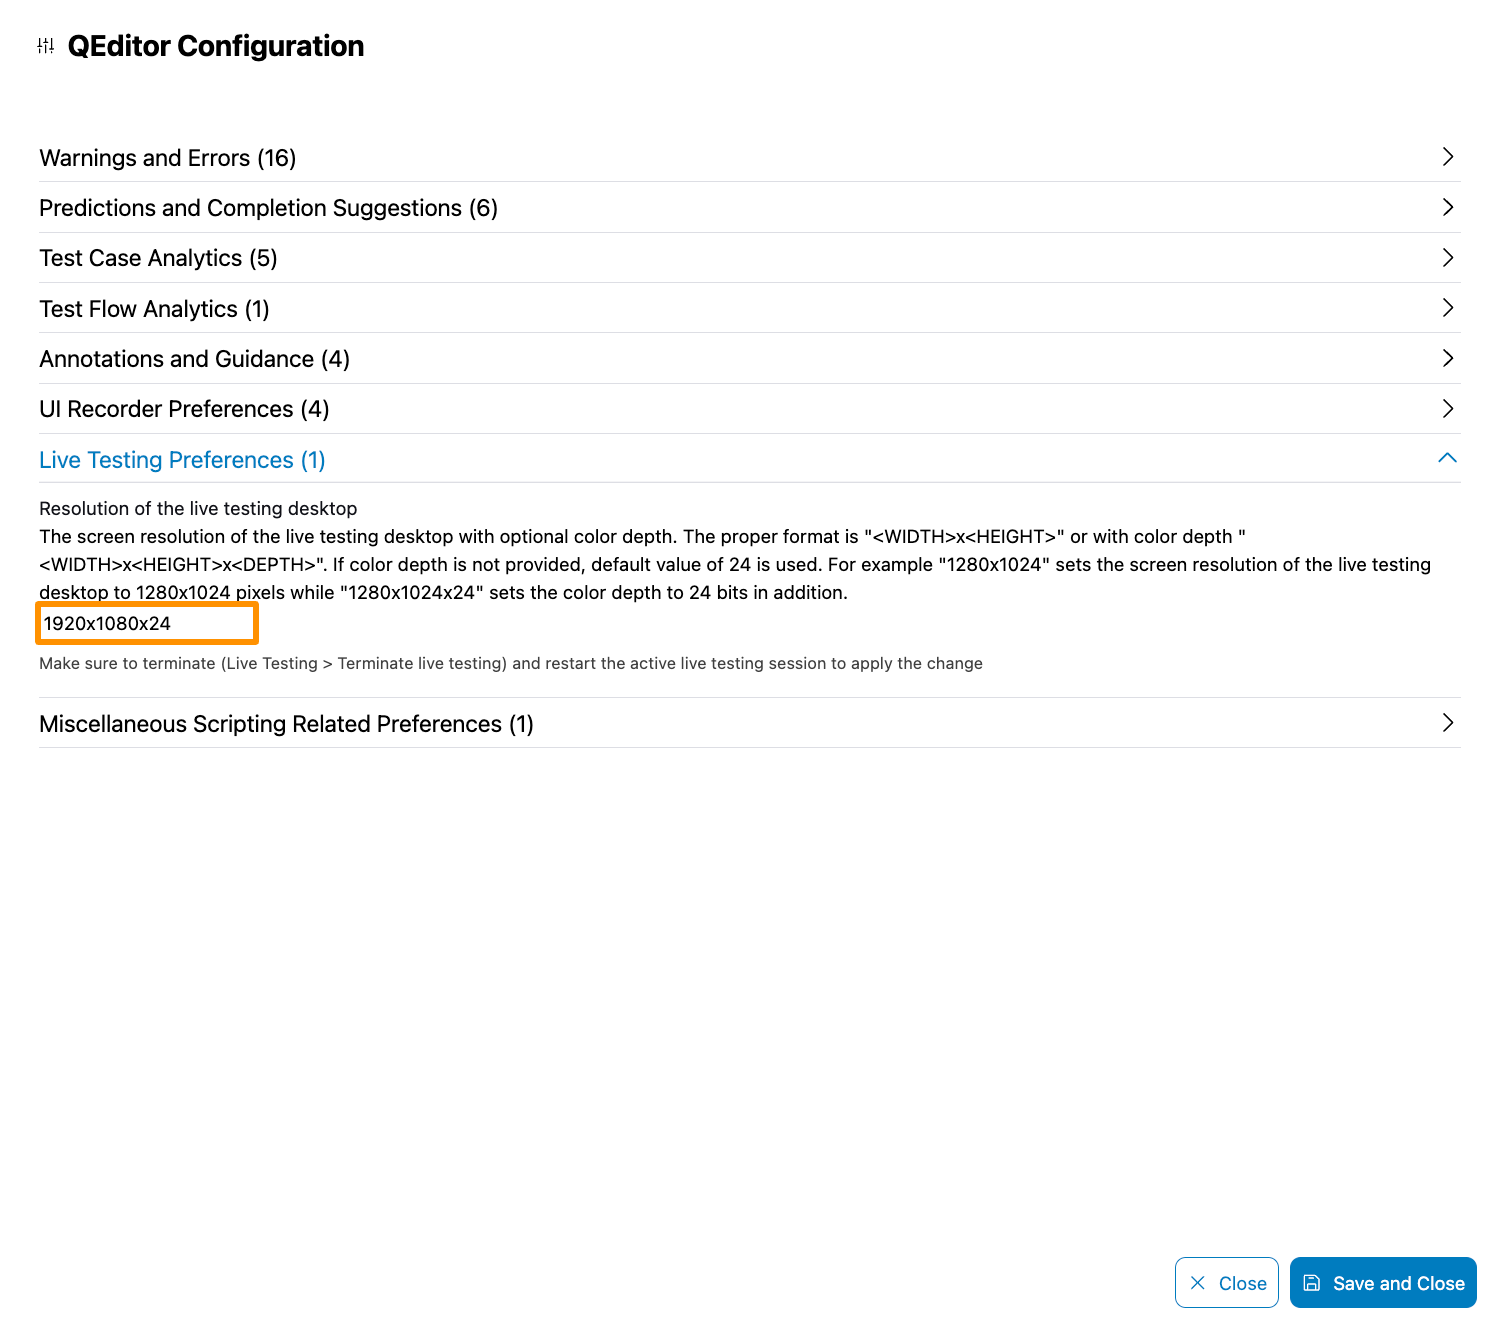This screenshot has width=1504, height=1334.
Task: Focus the resolution field showing 1920x1080x24
Action: pos(147,623)
